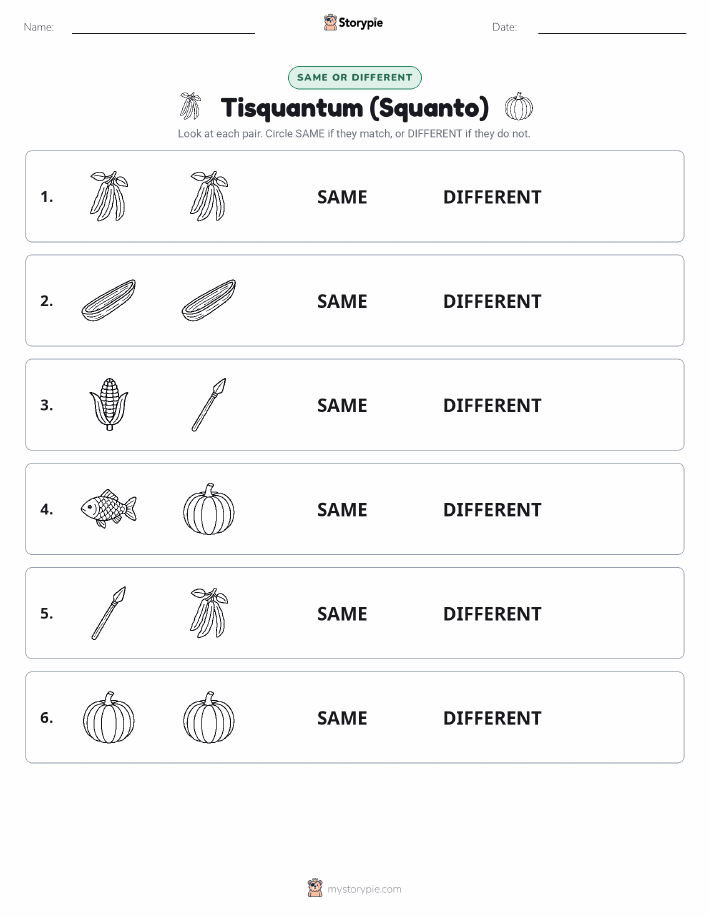Click the spear icon in row 5

pyautogui.click(x=109, y=612)
